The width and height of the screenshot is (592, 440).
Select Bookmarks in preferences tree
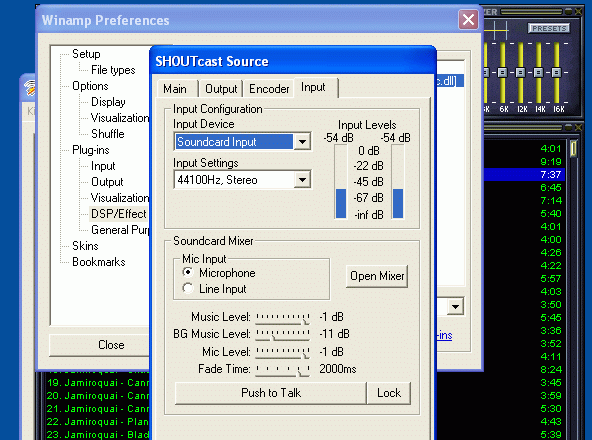point(99,262)
